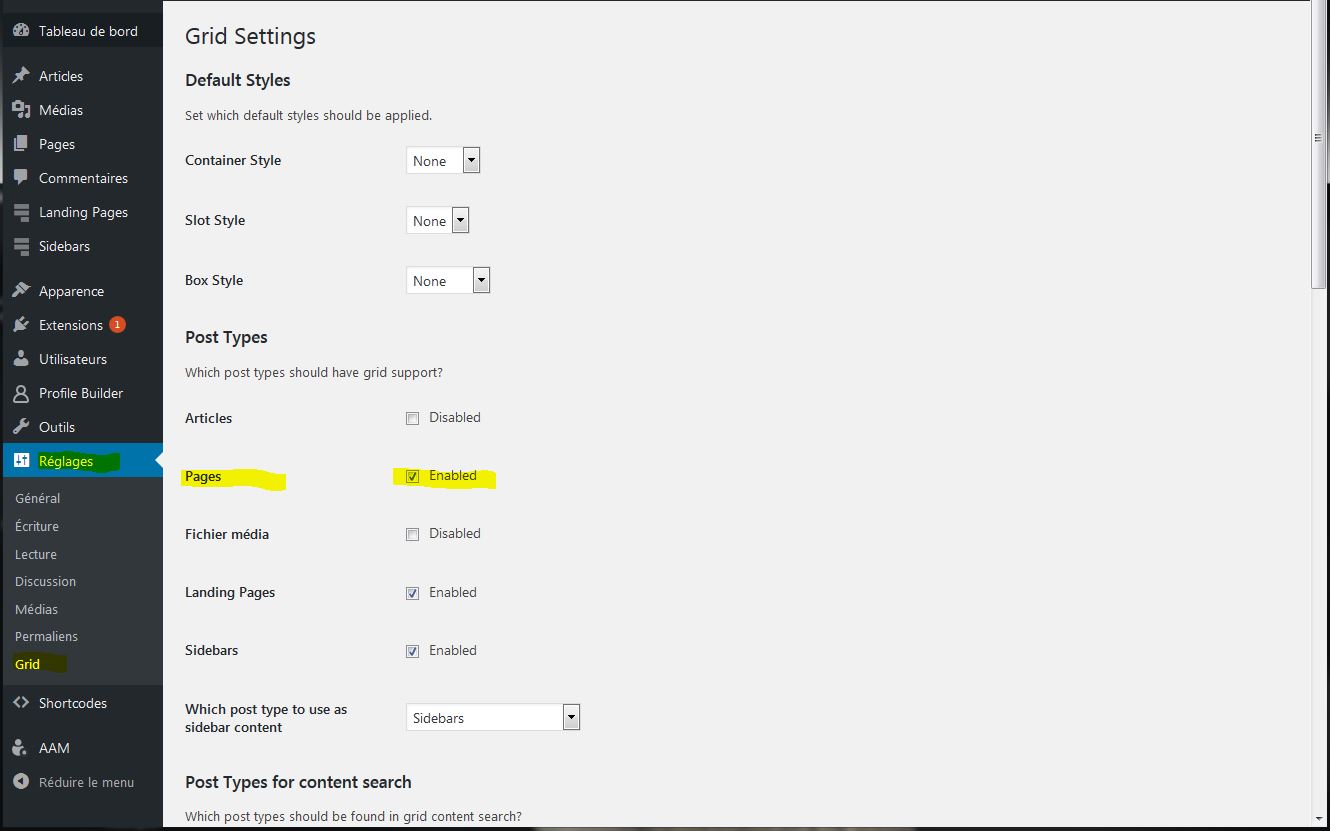Enable grid support for Articles checkbox

(x=412, y=418)
